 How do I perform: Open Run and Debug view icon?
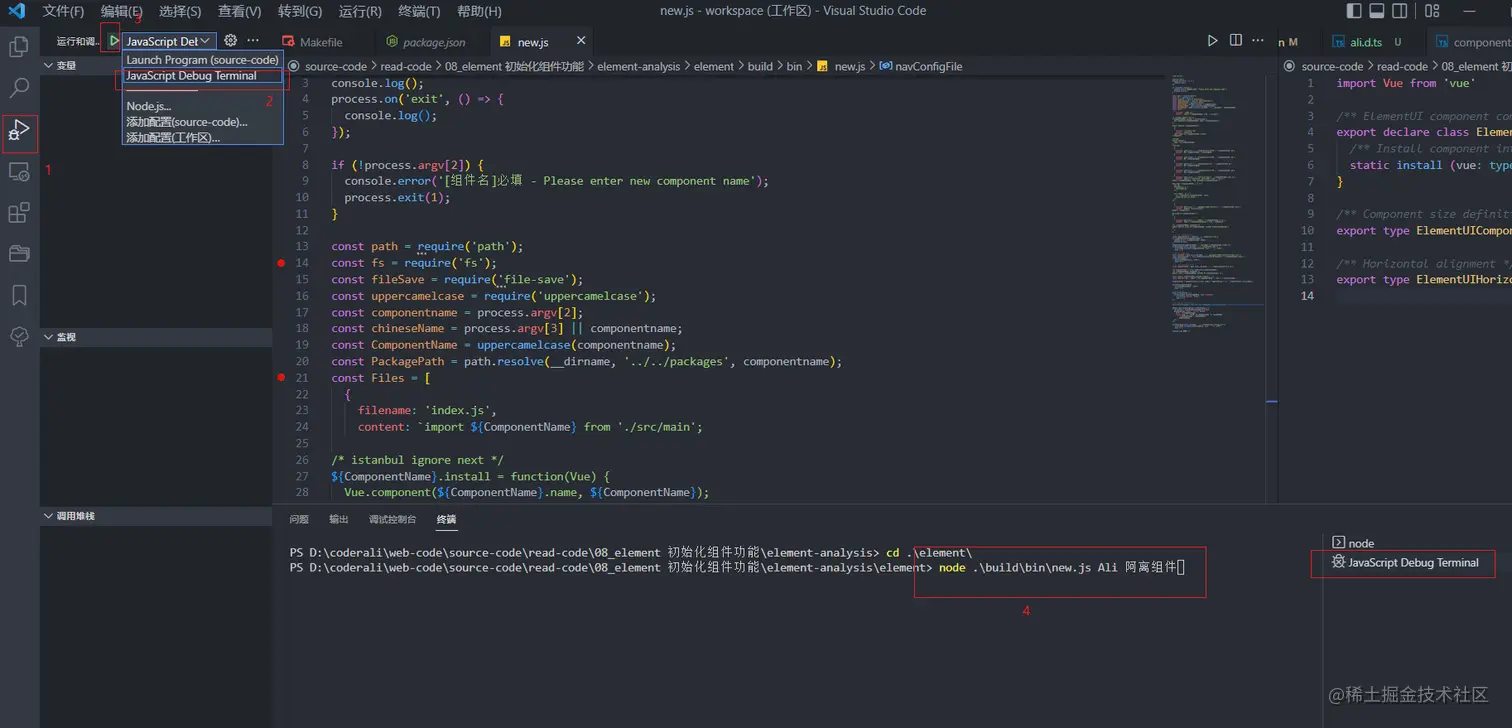19,130
